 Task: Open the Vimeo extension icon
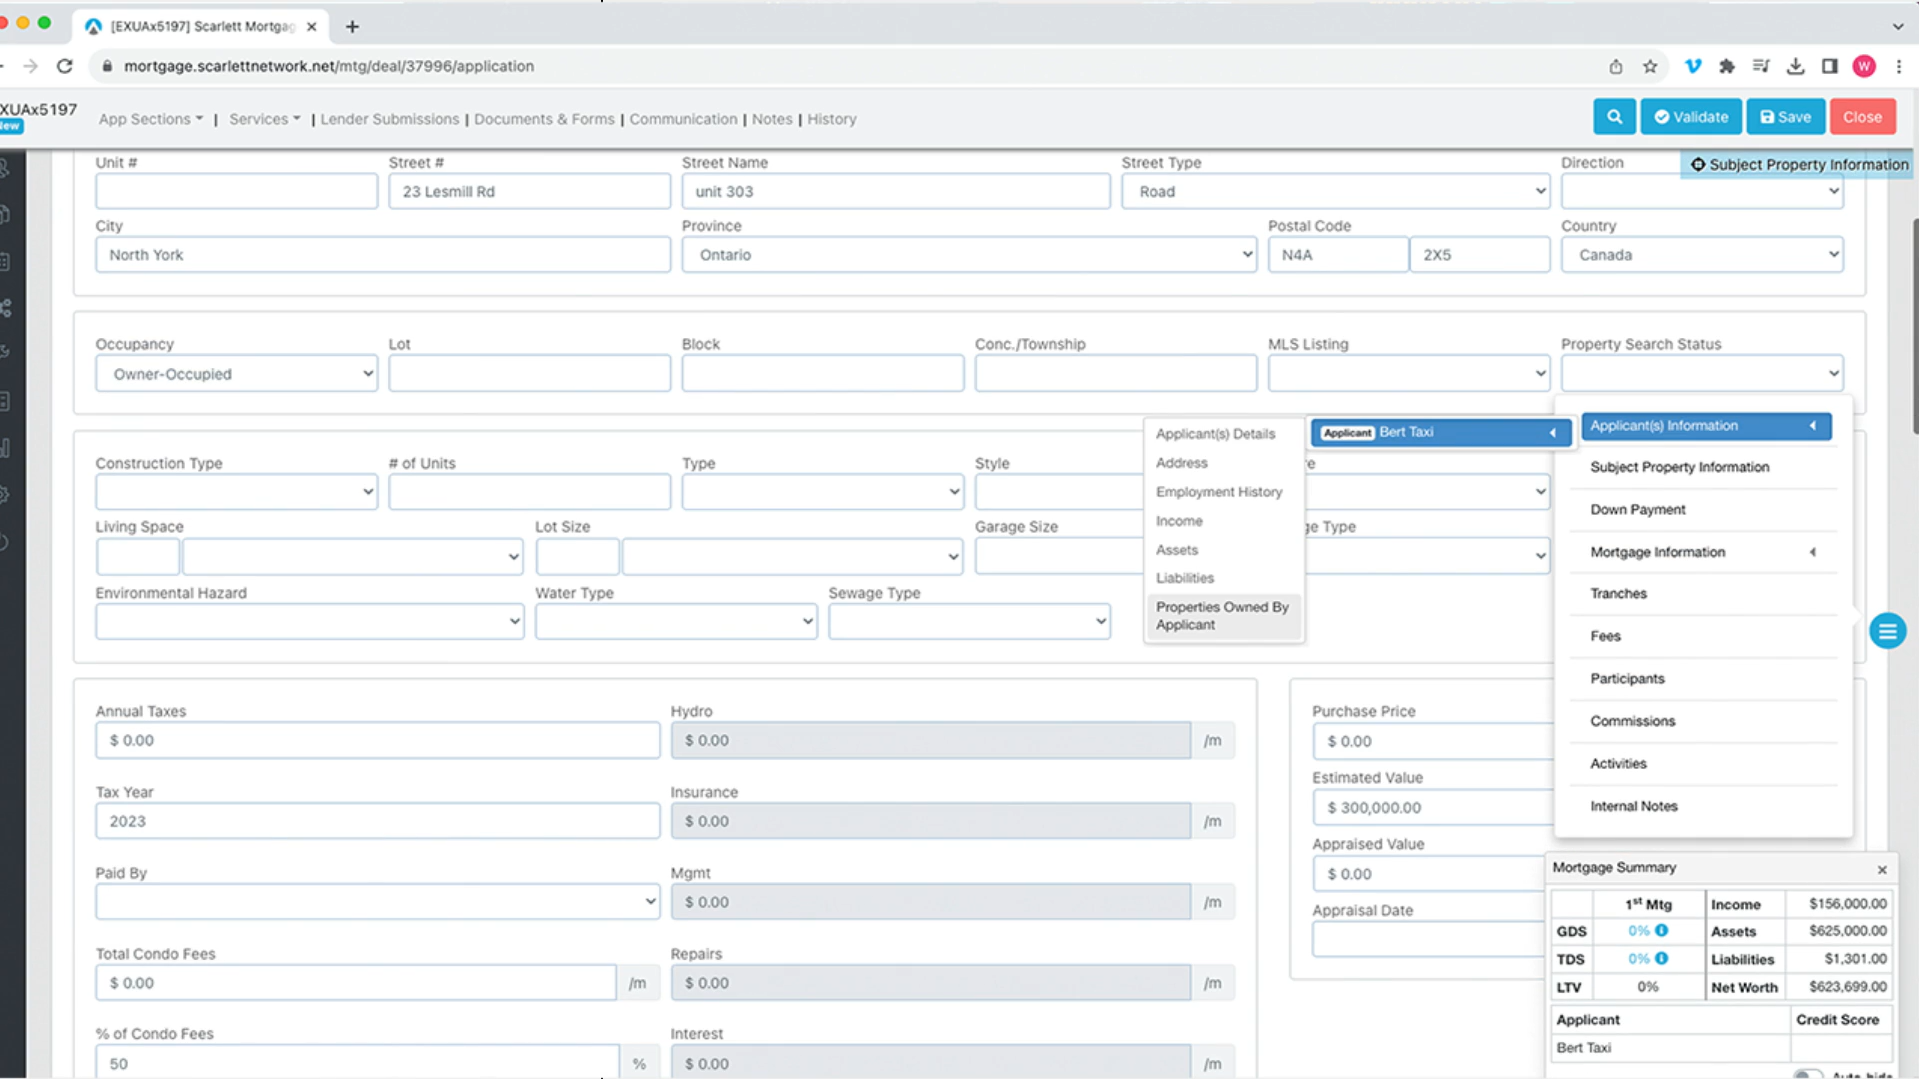coord(1692,66)
